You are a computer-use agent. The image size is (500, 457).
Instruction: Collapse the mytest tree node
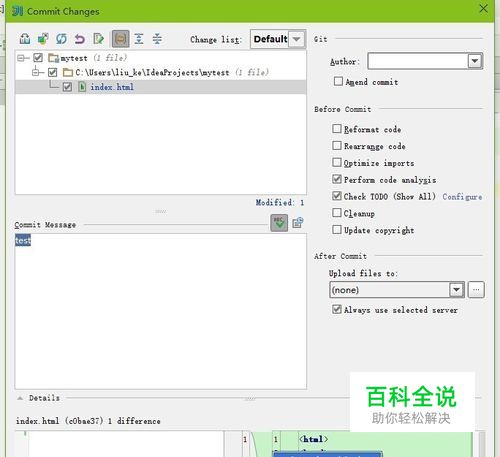coord(21,58)
